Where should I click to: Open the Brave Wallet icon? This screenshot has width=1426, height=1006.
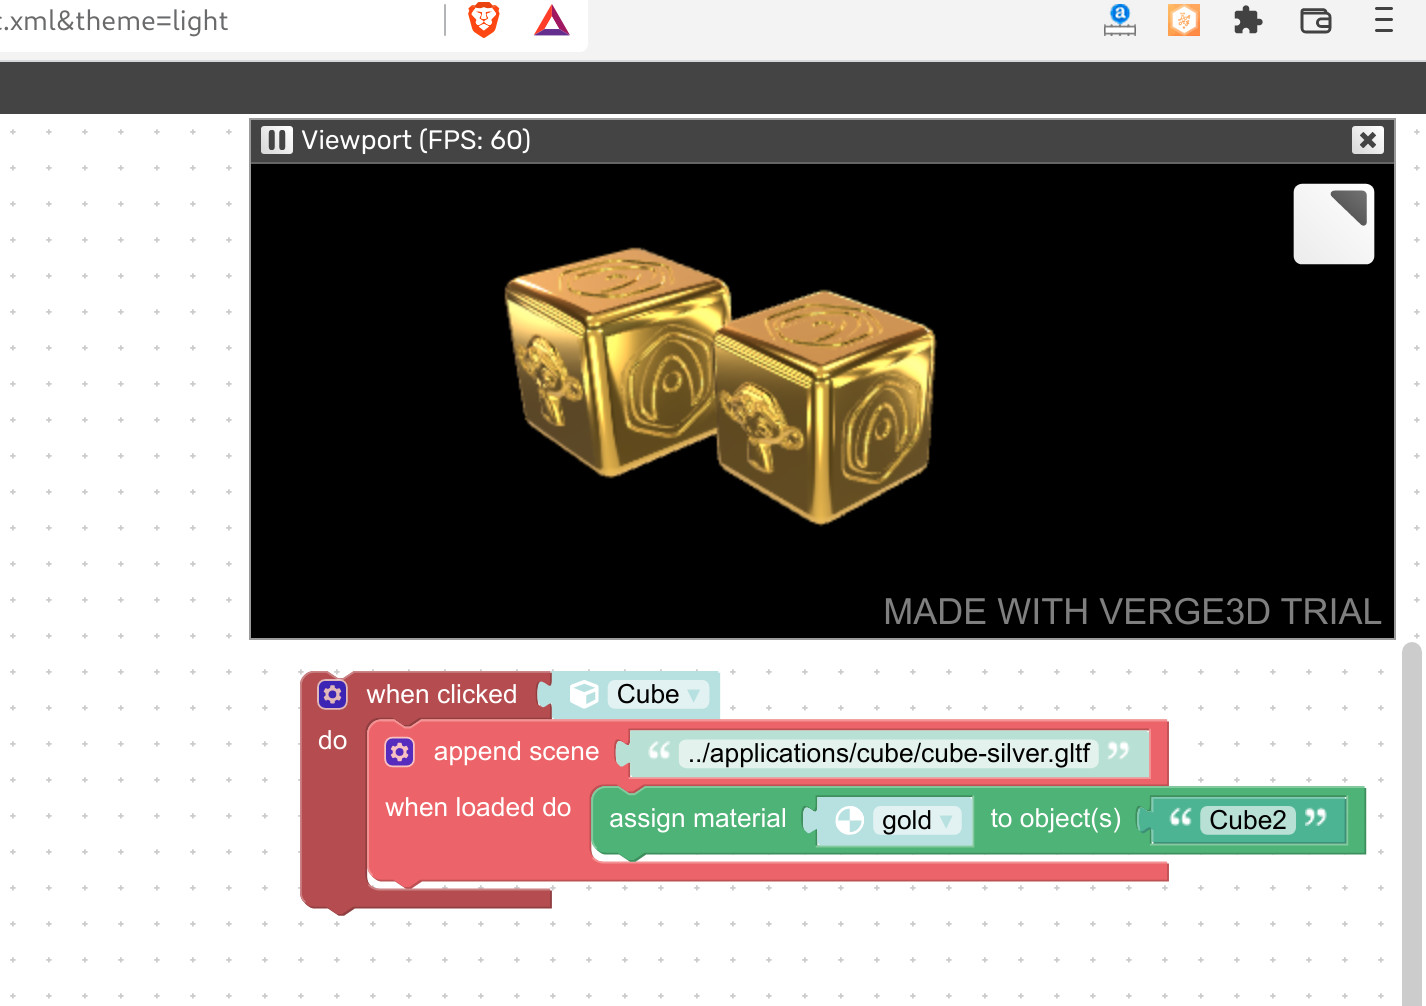1315,20
